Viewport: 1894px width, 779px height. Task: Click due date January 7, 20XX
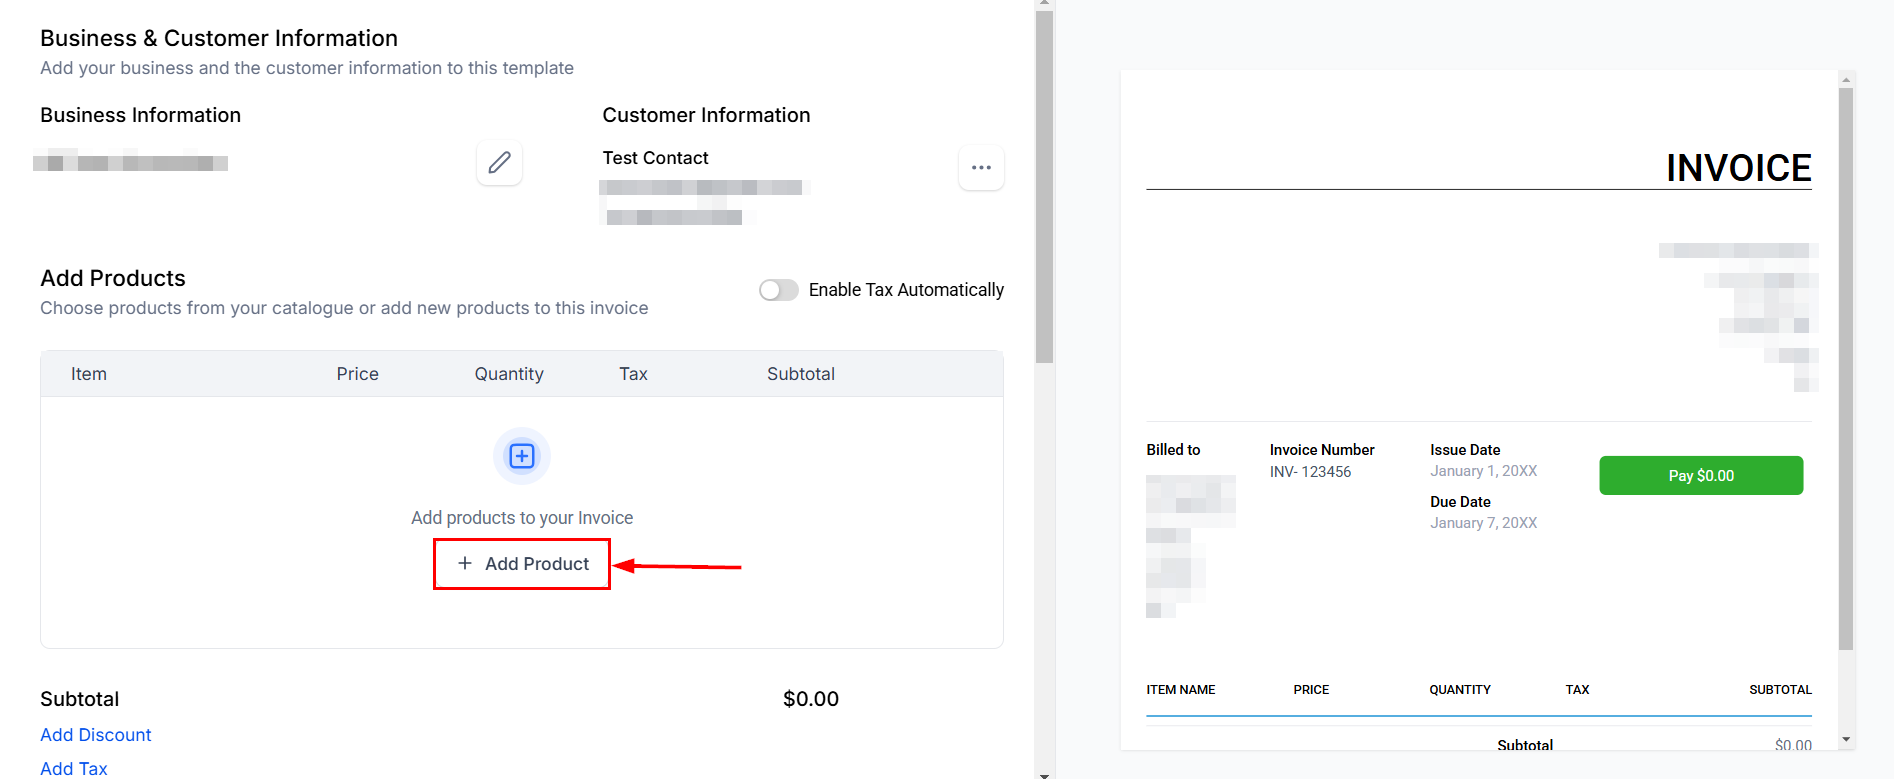[x=1483, y=523]
